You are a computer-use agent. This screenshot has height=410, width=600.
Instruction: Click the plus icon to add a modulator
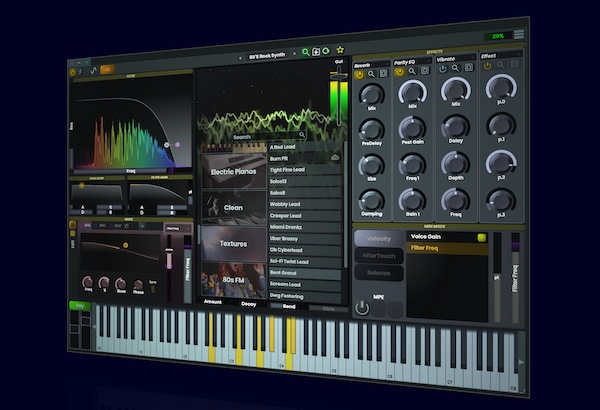click(142, 226)
